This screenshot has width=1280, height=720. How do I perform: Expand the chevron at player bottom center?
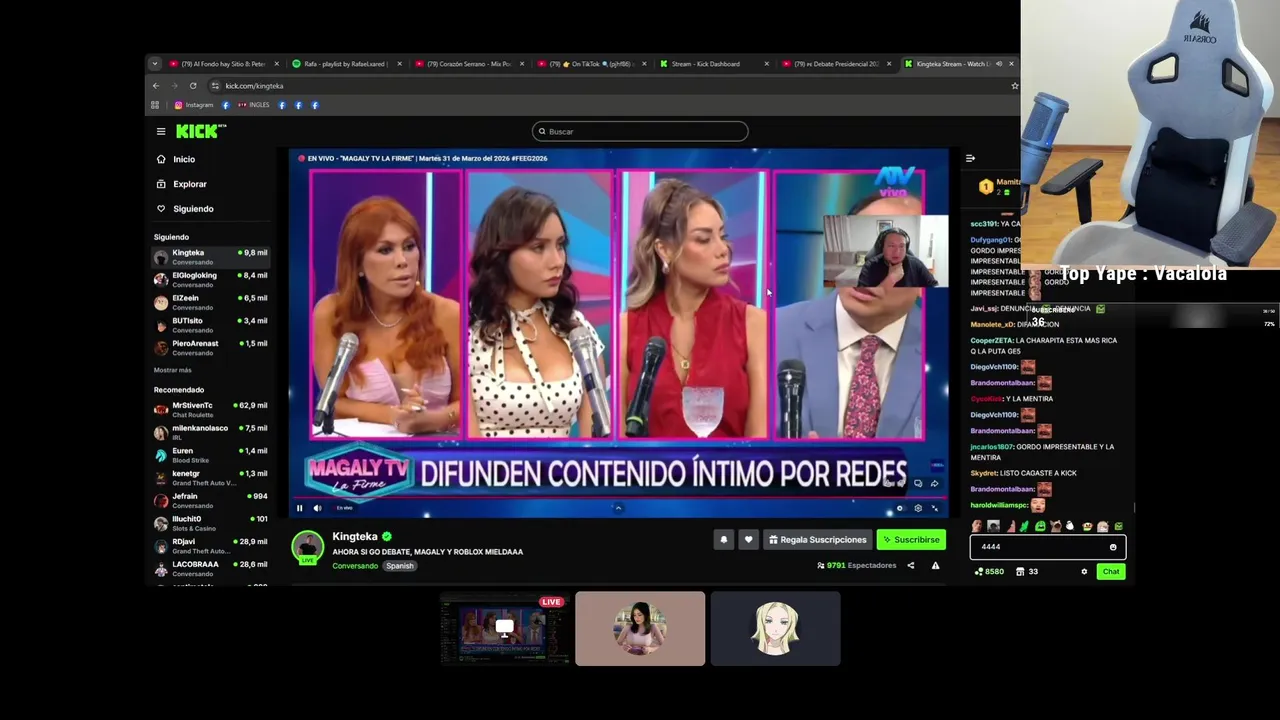coord(618,508)
